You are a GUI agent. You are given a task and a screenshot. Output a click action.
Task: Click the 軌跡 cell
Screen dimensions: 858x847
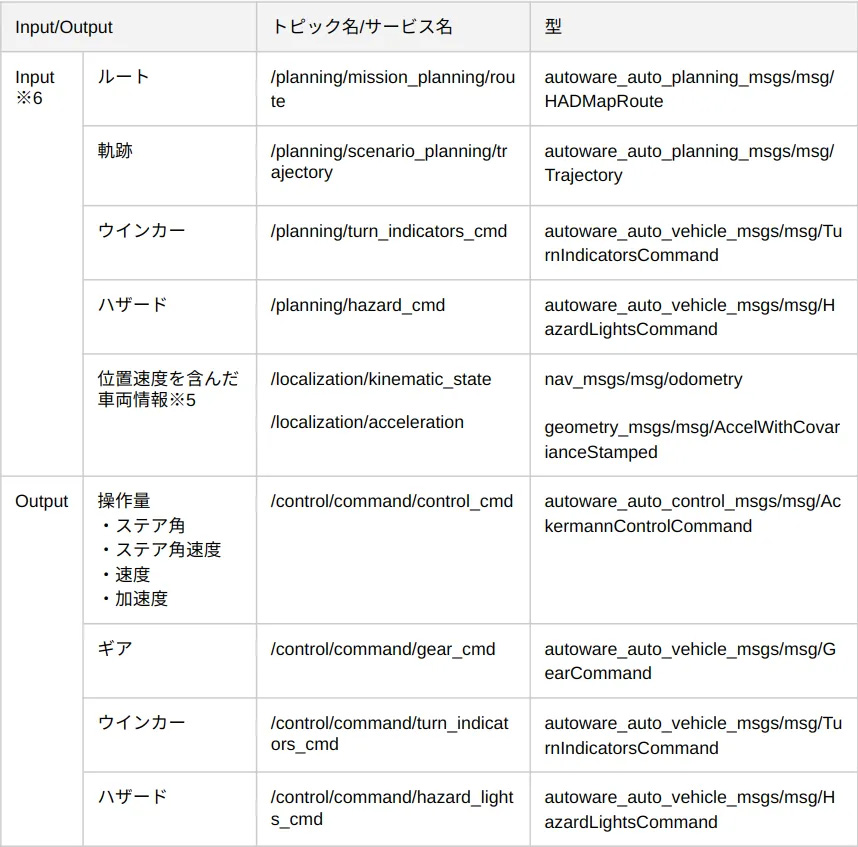(x=170, y=166)
